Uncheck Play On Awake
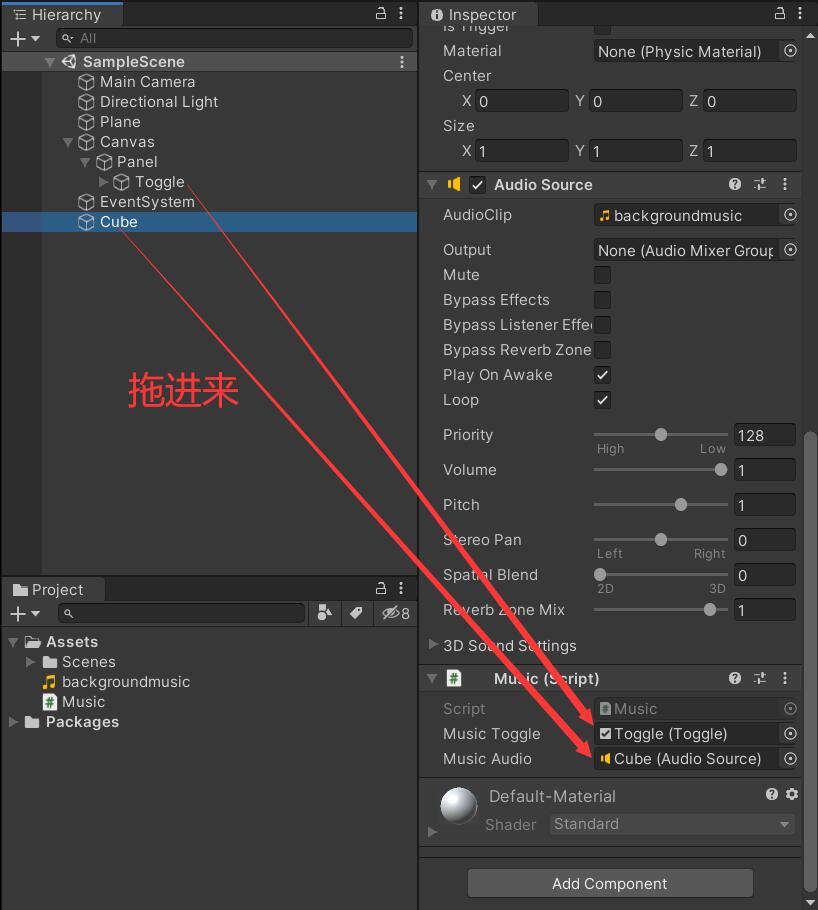The height and width of the screenshot is (910, 818). click(602, 375)
